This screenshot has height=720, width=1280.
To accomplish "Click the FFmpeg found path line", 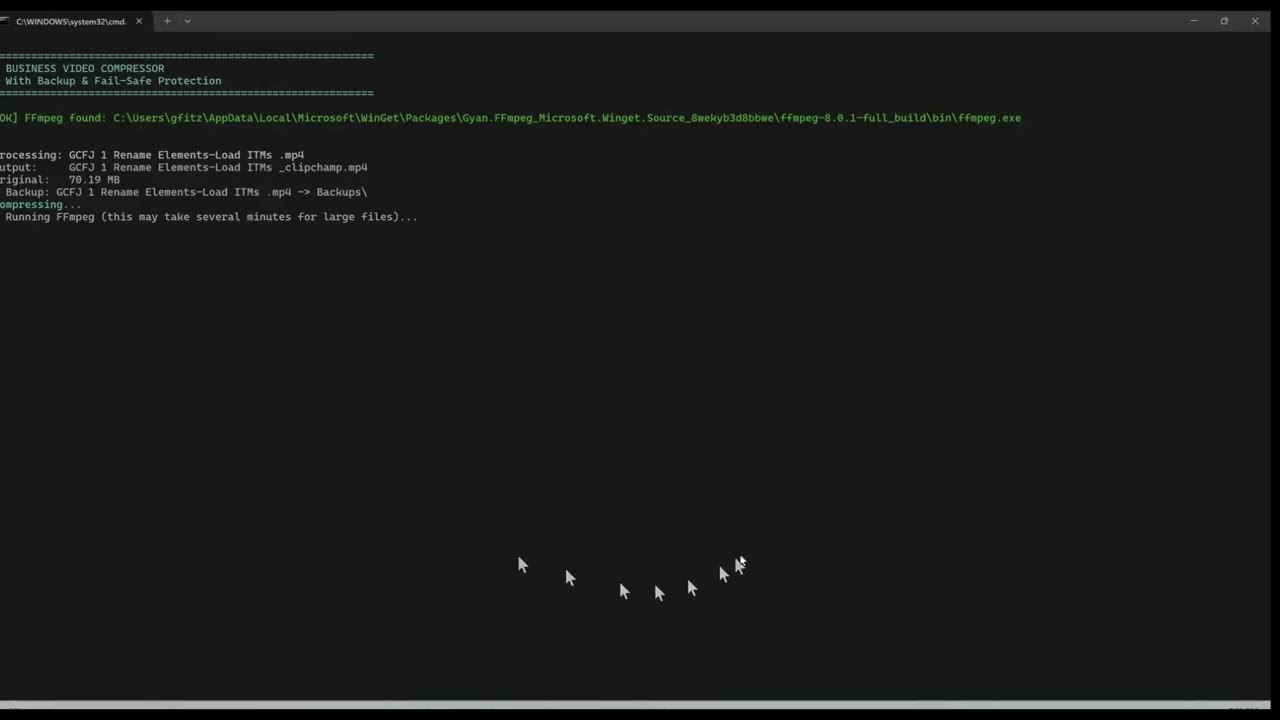I will point(510,118).
